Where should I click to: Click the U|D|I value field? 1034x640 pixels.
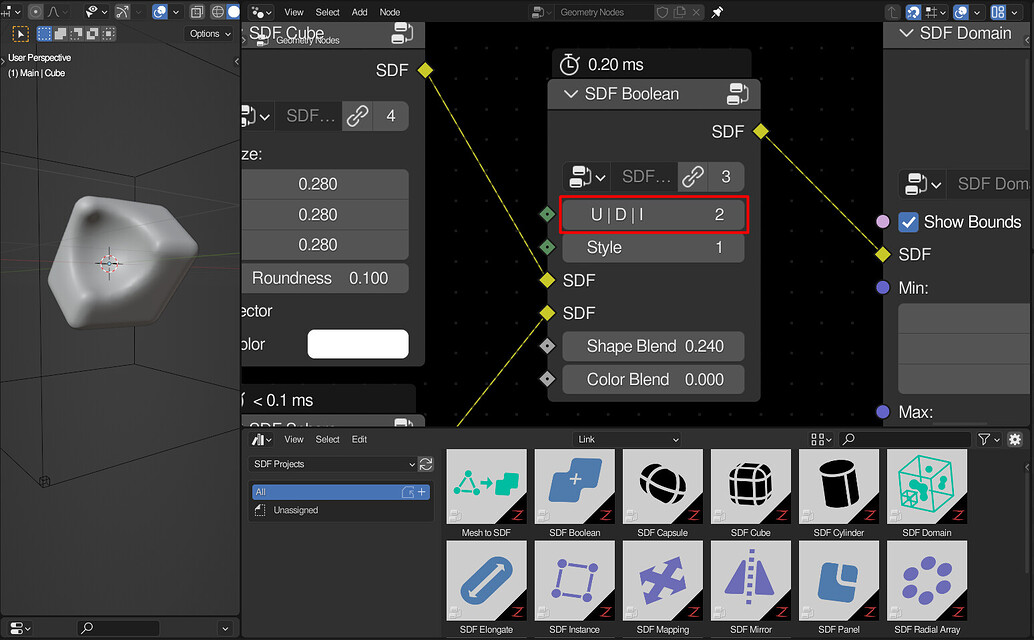[x=654, y=214]
